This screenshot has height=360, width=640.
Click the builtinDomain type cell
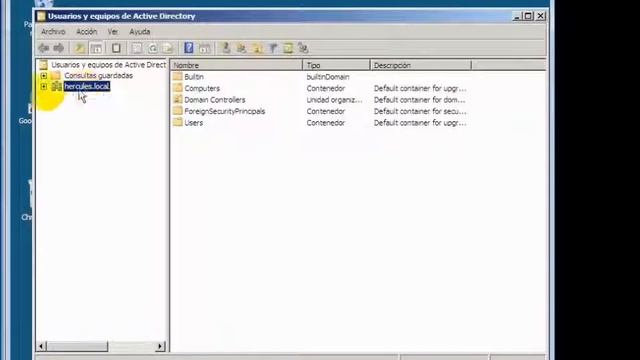[x=328, y=77]
